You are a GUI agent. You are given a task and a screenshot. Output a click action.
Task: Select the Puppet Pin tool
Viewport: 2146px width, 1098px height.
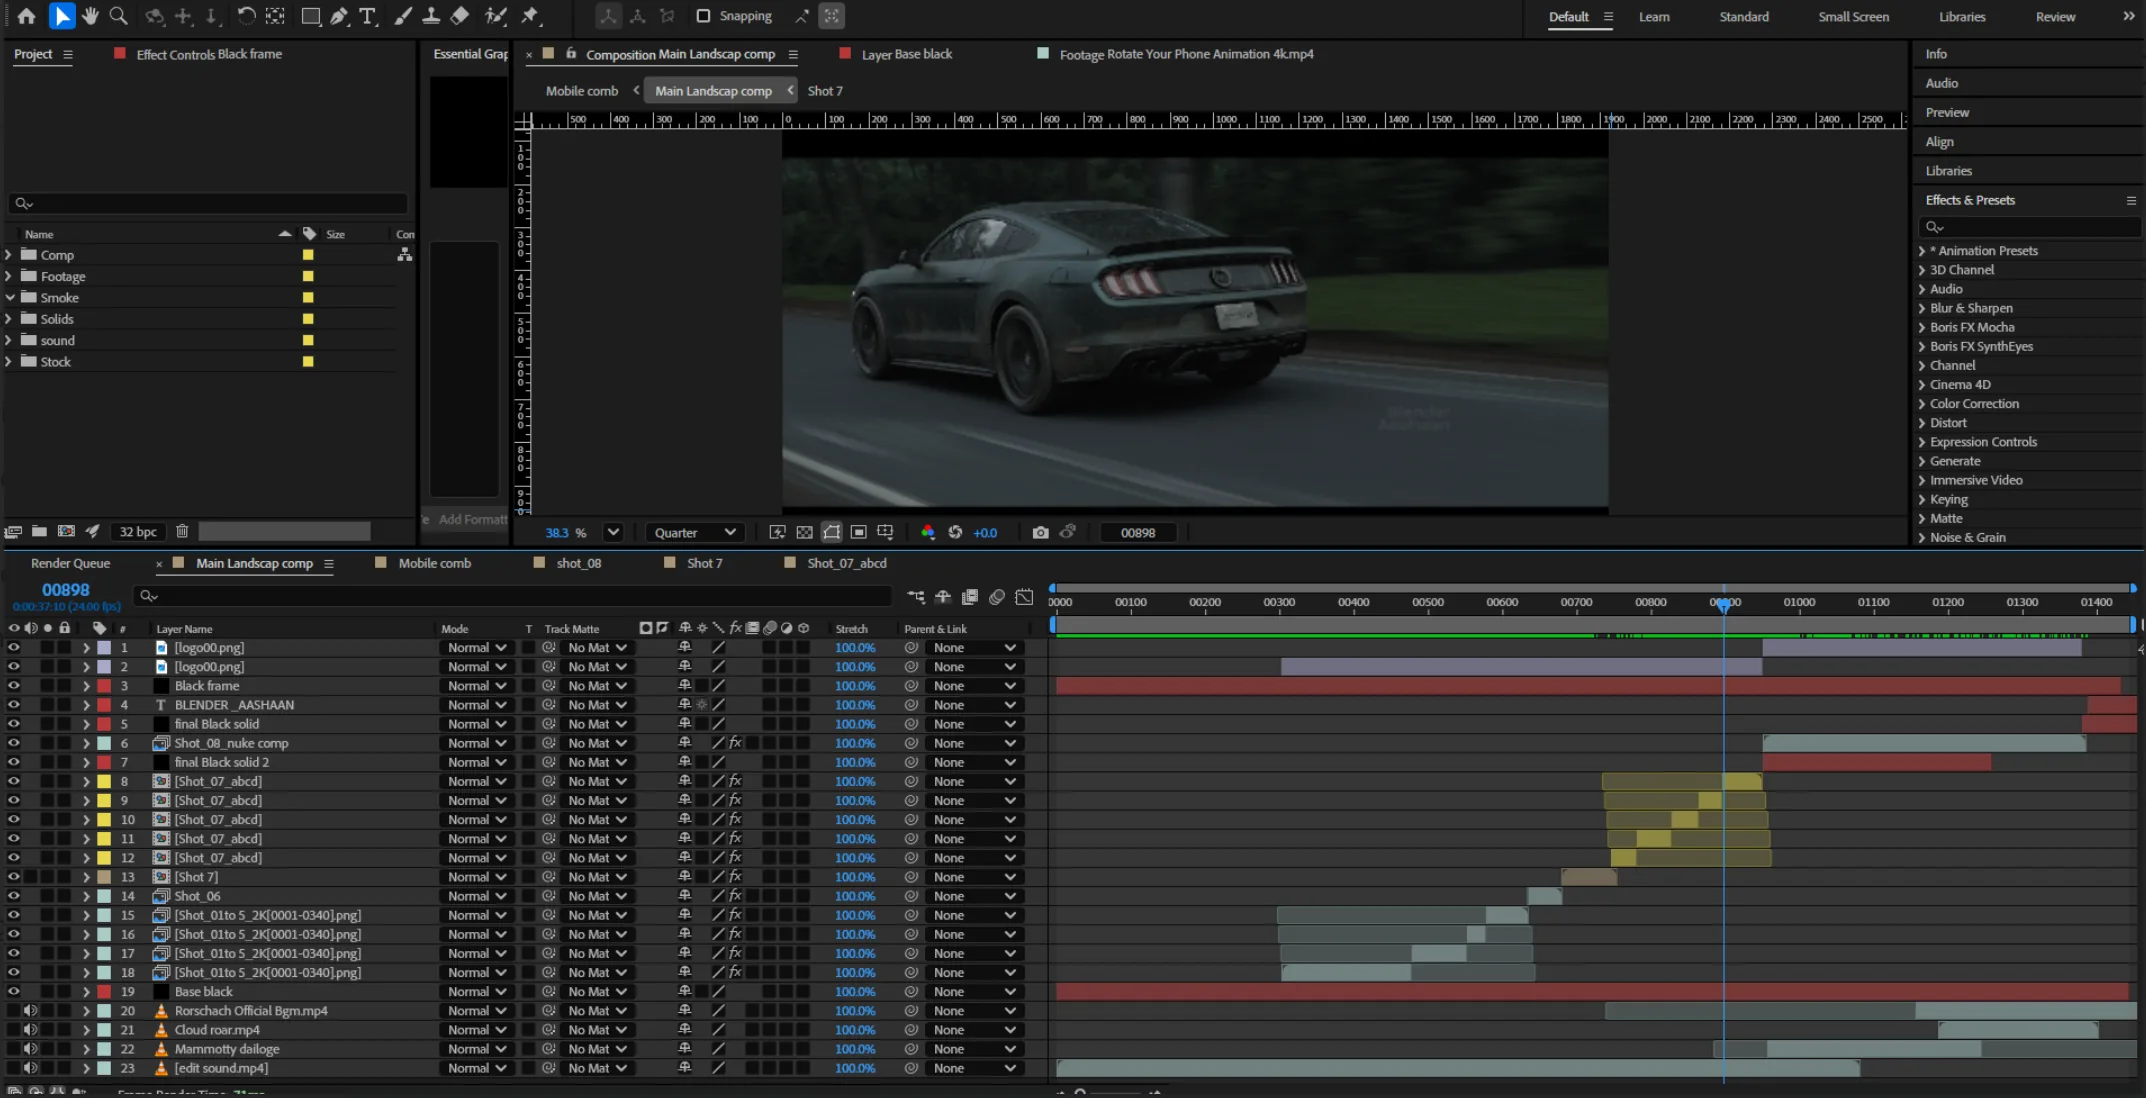[530, 16]
